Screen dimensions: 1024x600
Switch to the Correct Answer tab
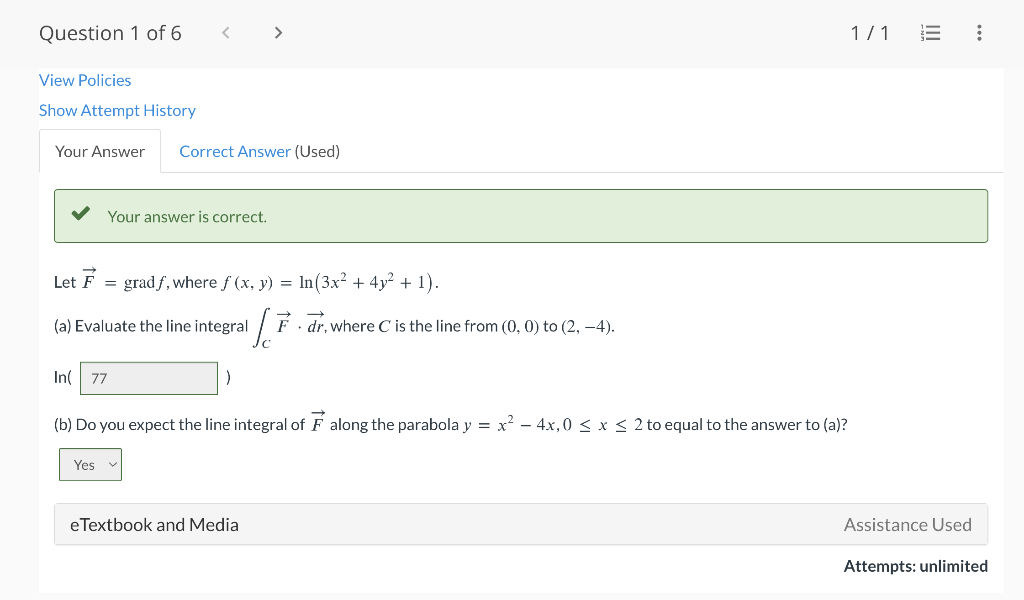coord(235,151)
